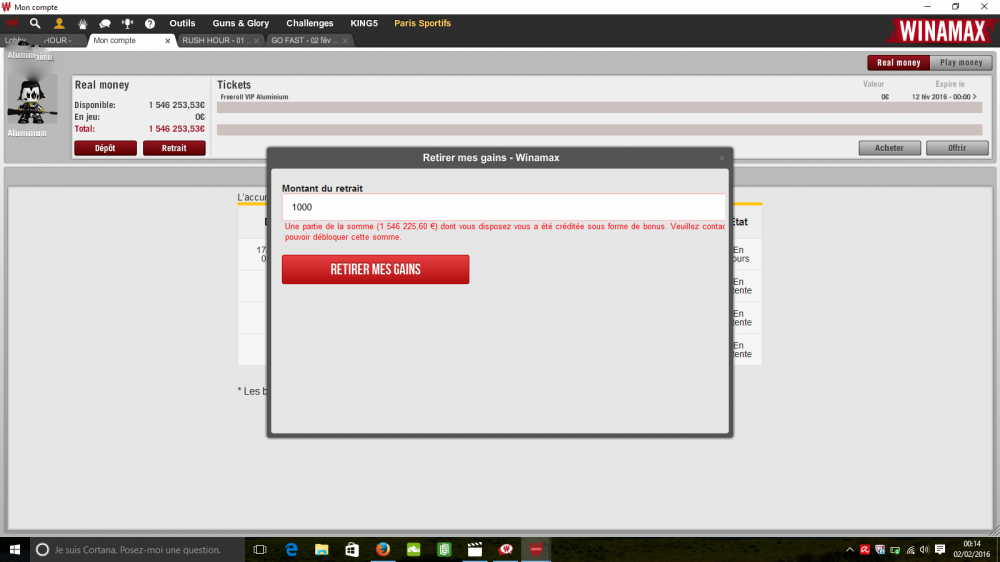Click the Acheter tickets button
Screen dimensions: 1000x562
[889, 148]
